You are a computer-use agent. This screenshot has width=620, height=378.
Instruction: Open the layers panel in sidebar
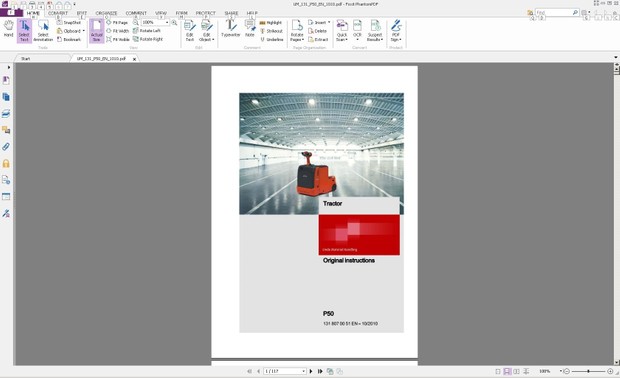6,113
